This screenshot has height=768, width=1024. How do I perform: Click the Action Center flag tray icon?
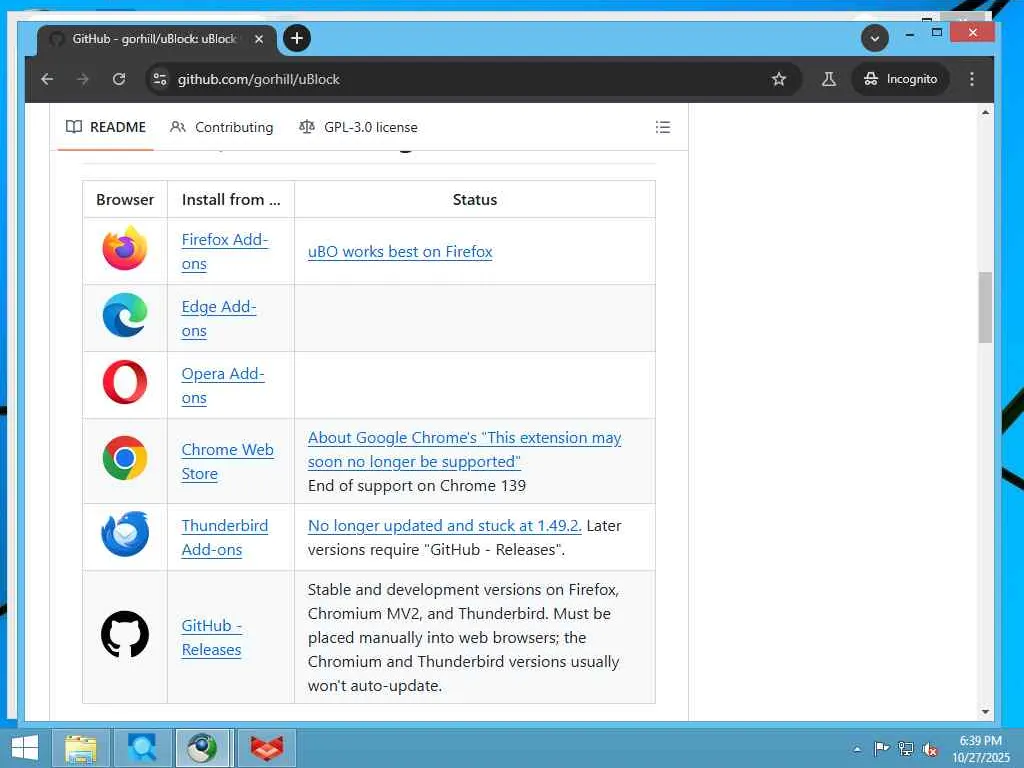881,748
